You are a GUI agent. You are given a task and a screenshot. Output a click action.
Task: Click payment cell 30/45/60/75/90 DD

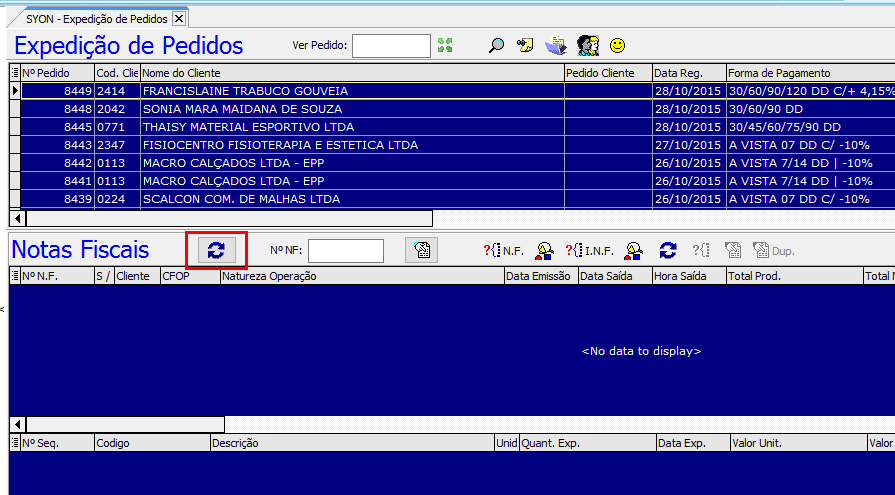[811, 127]
